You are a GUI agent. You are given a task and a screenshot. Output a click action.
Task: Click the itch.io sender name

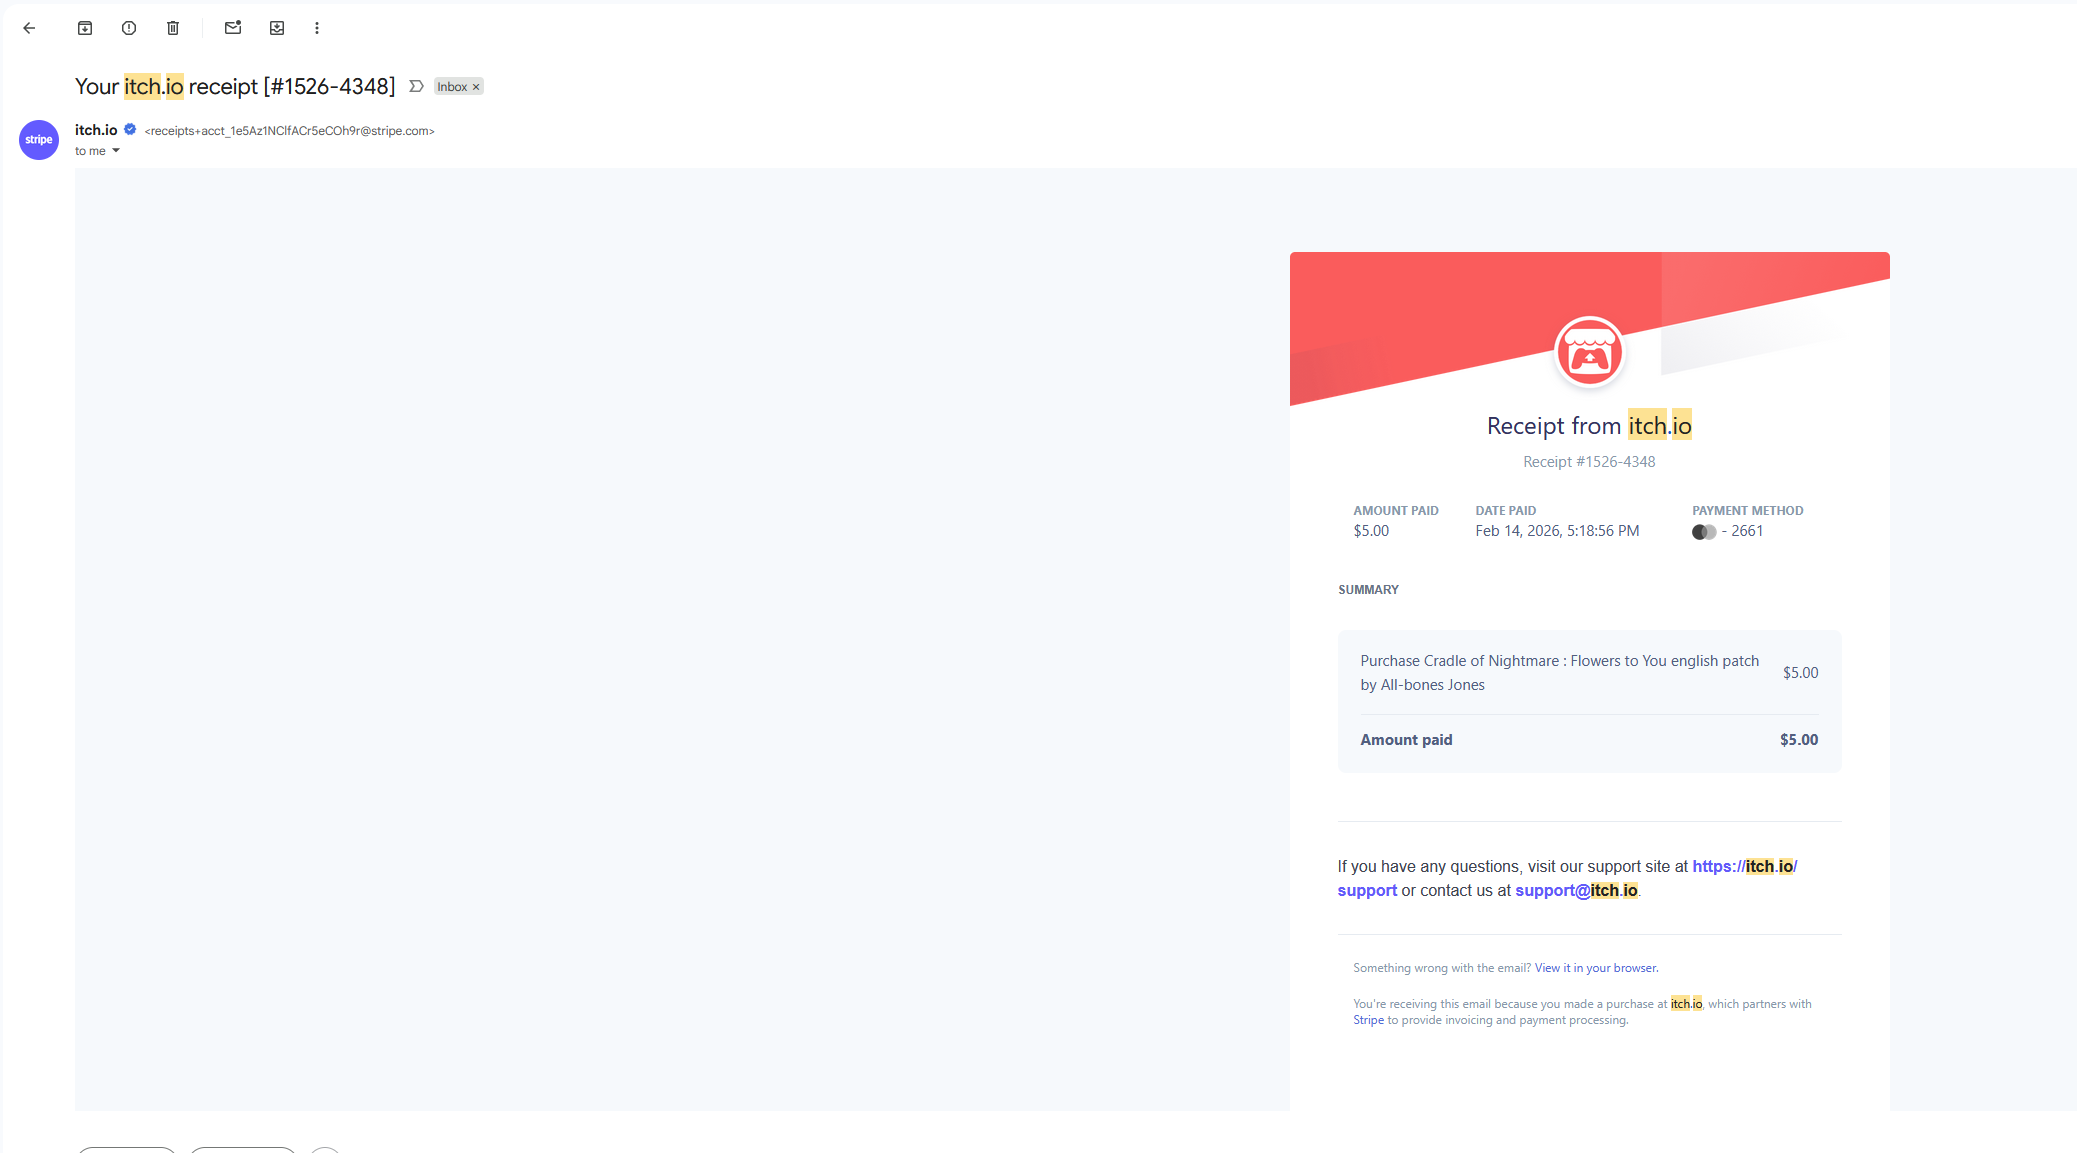pos(96,130)
